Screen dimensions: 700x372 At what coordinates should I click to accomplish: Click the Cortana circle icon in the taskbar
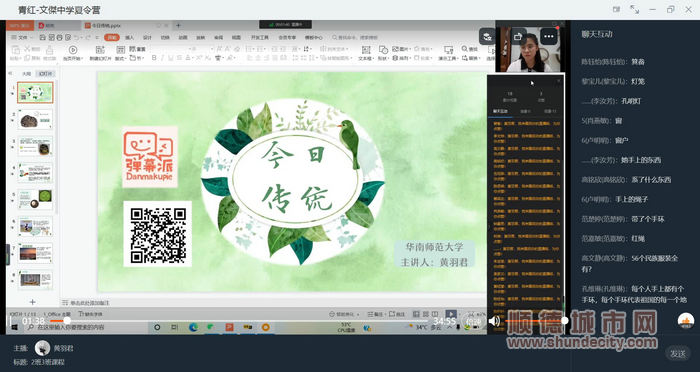point(157,328)
